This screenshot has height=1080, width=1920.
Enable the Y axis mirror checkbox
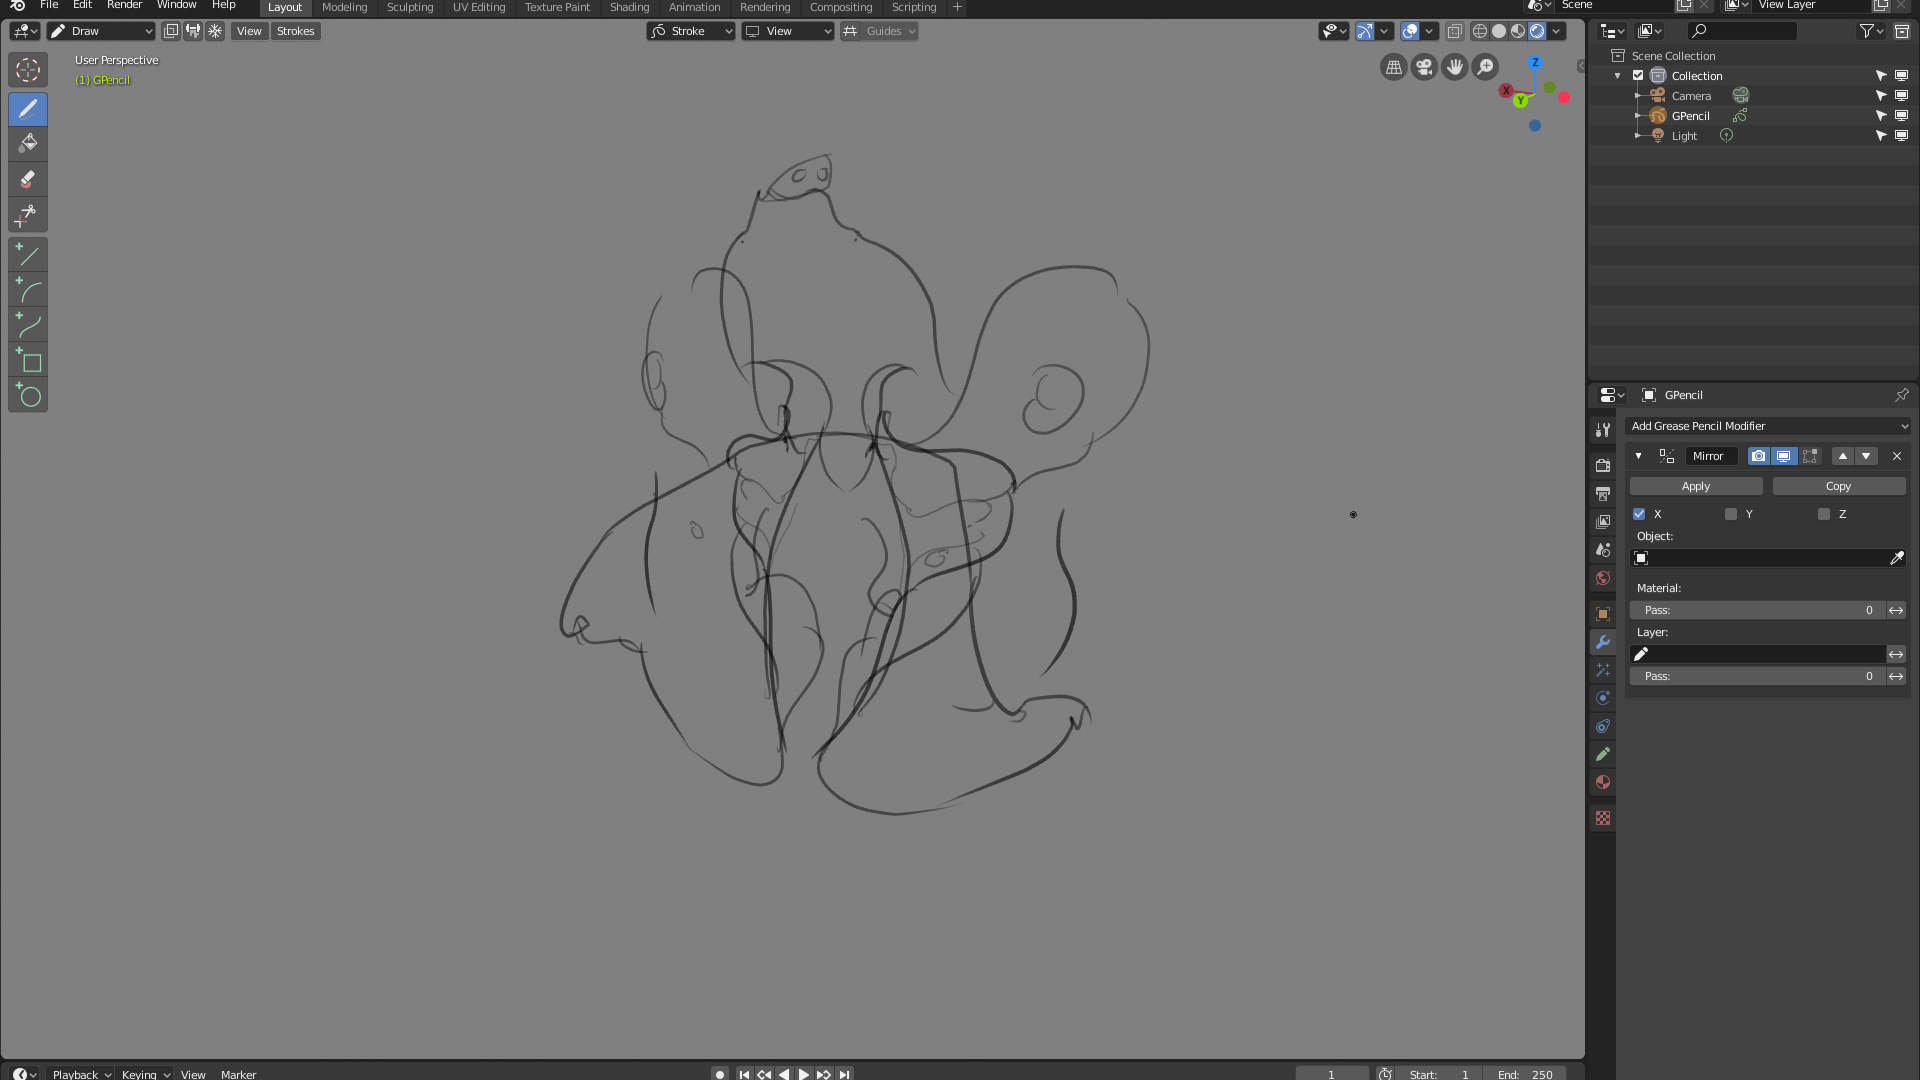[x=1731, y=514]
